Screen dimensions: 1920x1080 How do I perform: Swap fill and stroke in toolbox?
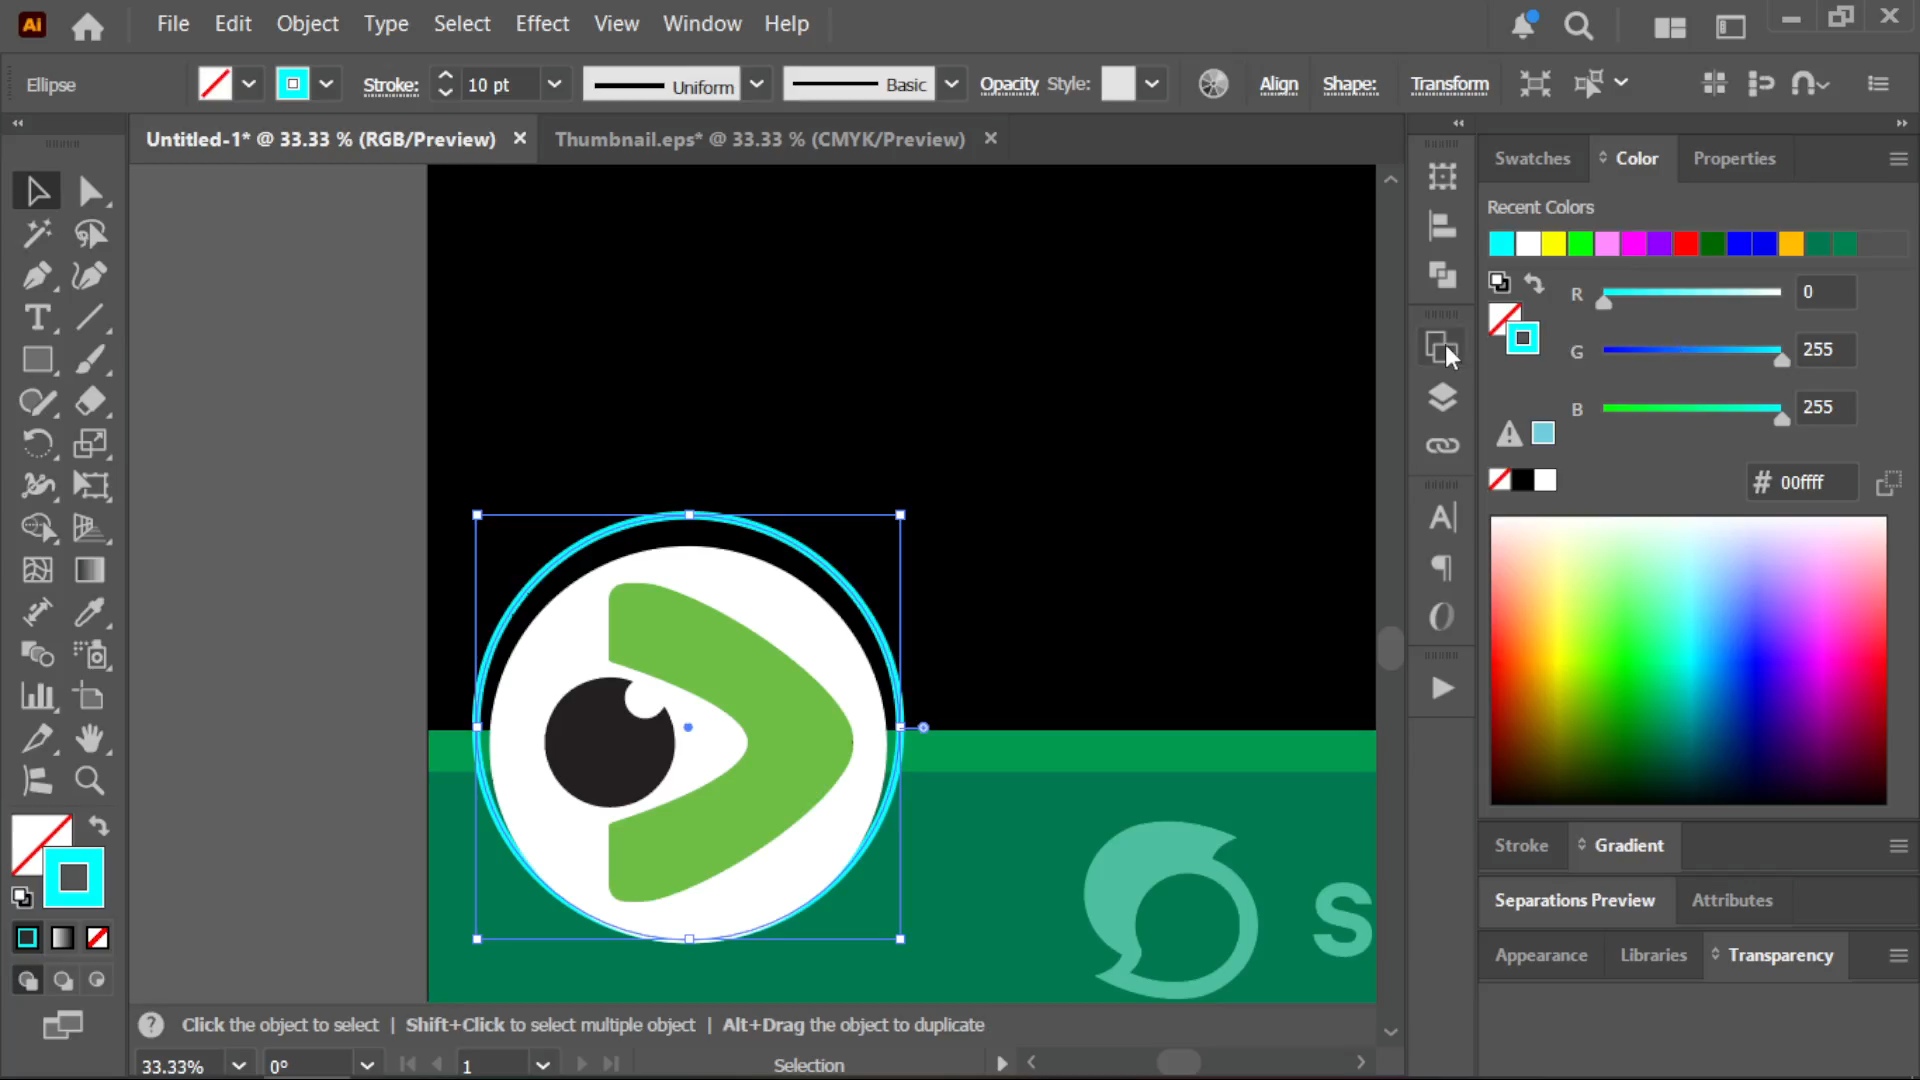[x=98, y=826]
